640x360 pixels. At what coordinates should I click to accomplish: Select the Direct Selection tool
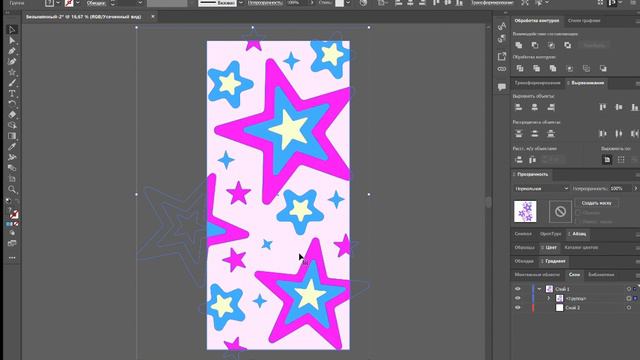[x=12, y=40]
